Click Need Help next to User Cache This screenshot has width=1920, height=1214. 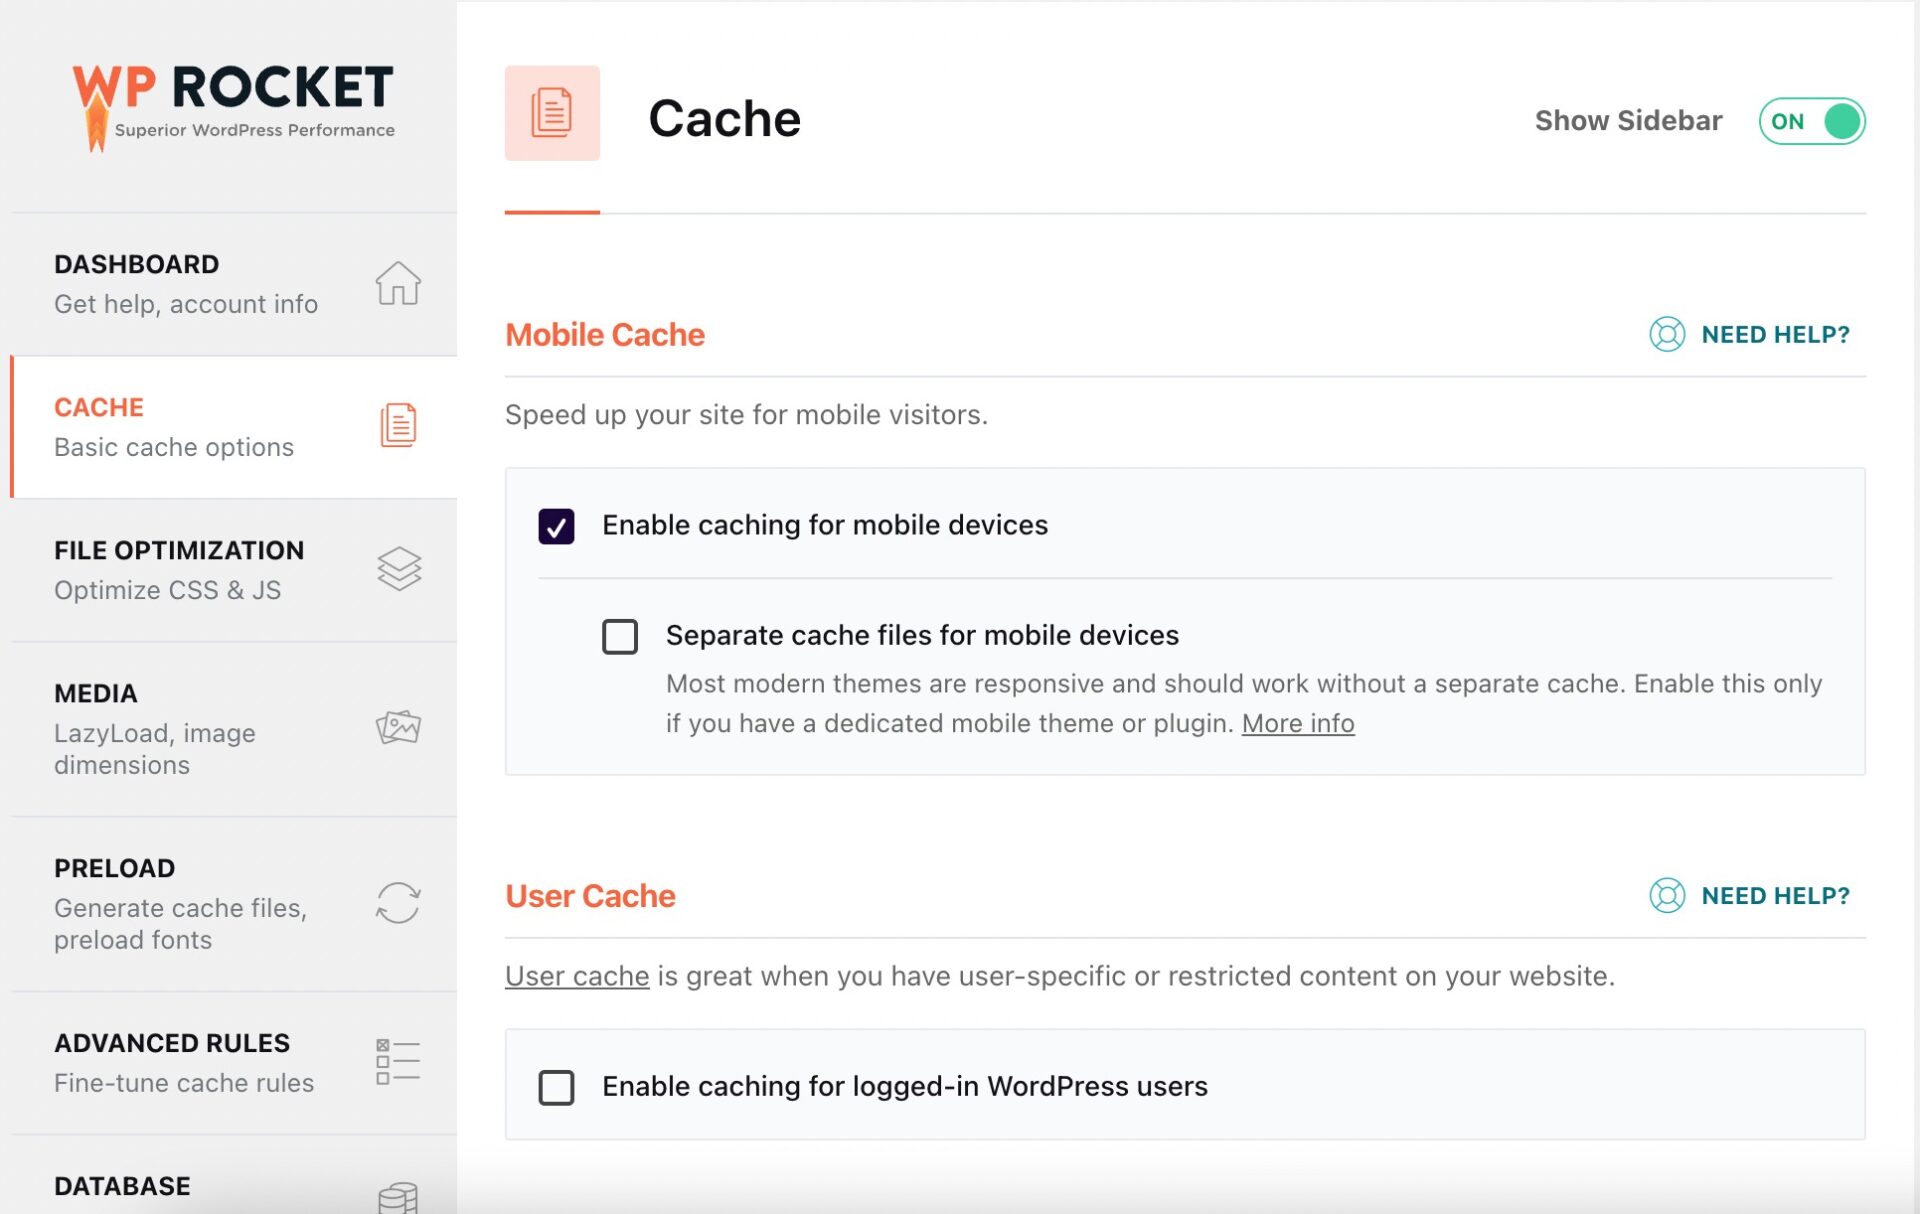tap(1775, 895)
